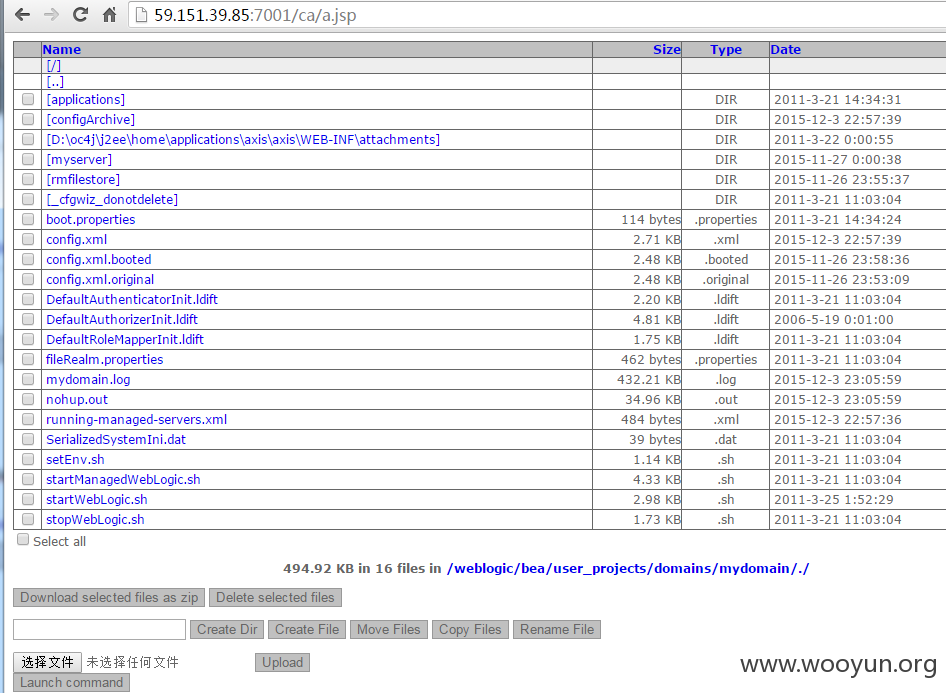Click the Launch command button
946x693 pixels.
point(71,682)
